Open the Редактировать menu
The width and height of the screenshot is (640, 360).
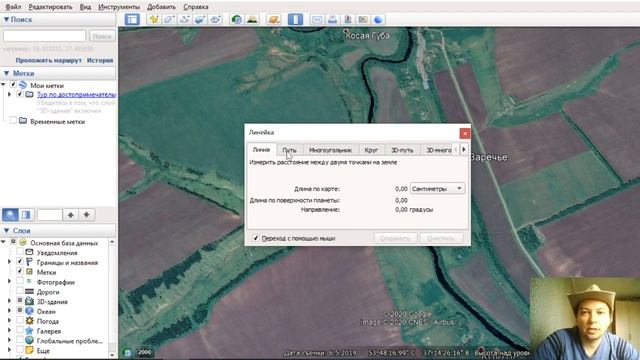[x=50, y=7]
